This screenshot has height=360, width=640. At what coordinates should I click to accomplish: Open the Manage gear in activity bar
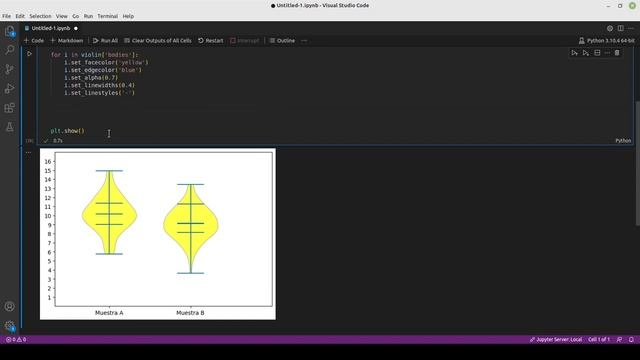9,326
